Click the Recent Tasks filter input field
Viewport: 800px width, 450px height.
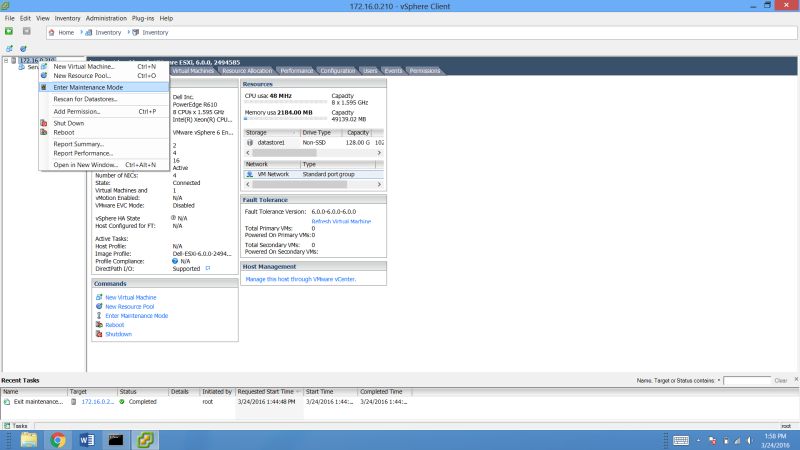(747, 381)
